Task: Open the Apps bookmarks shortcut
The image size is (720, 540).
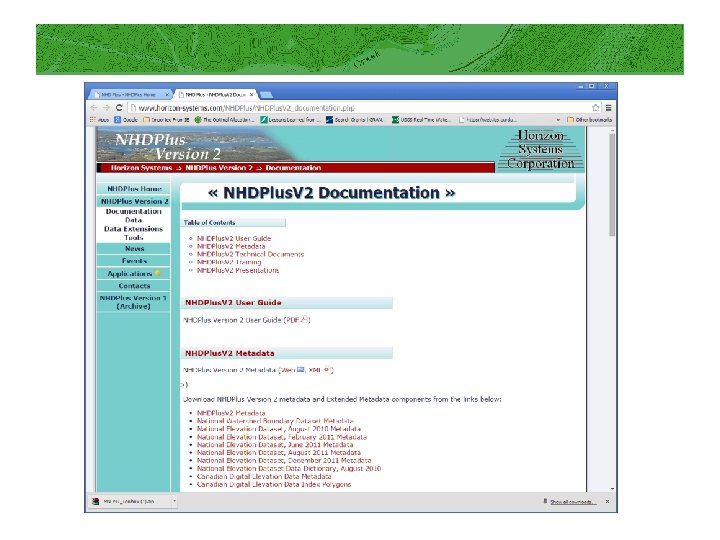Action: pos(100,120)
